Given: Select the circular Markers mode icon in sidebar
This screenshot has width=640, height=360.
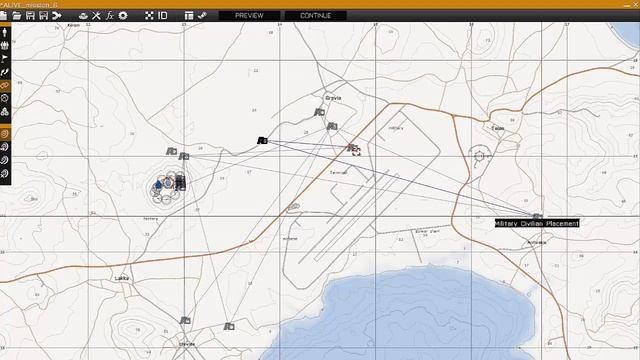Looking at the screenshot, I should [x=5, y=98].
